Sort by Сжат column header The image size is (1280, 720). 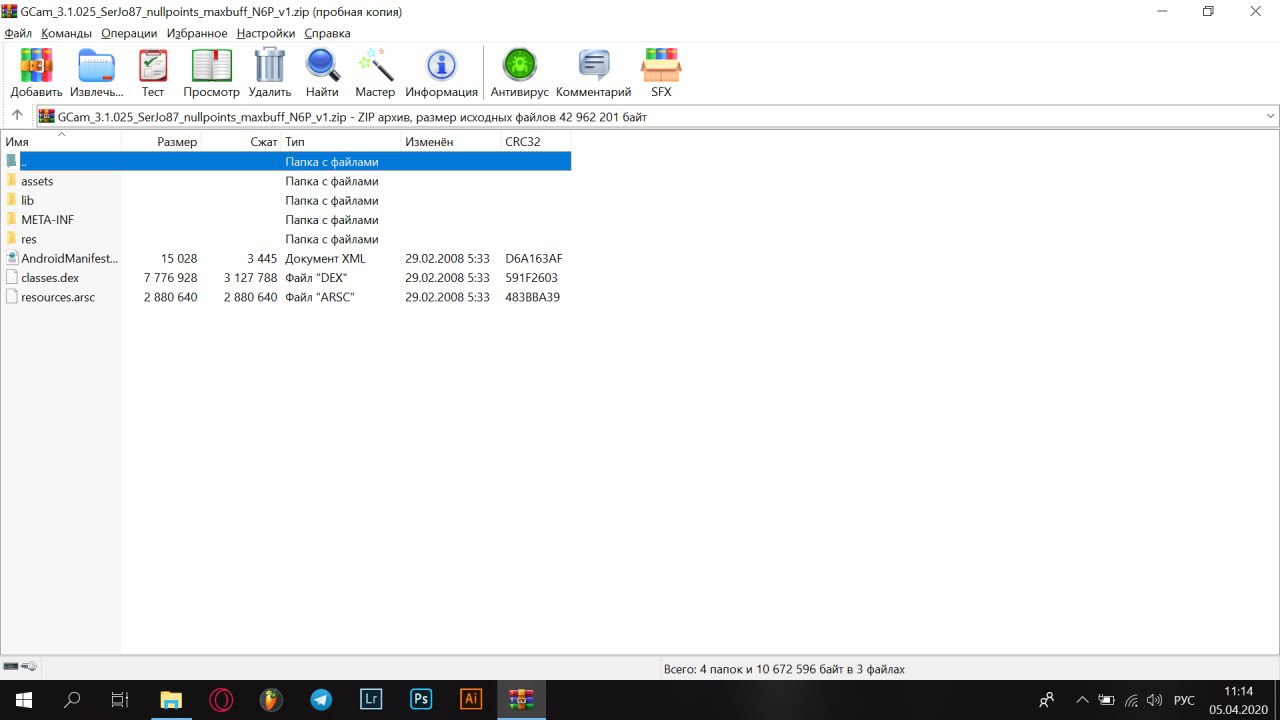pos(241,142)
